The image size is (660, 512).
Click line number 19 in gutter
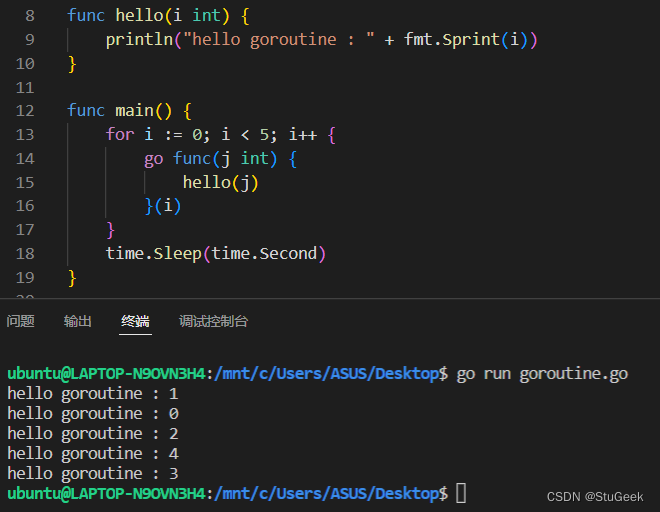(x=25, y=278)
